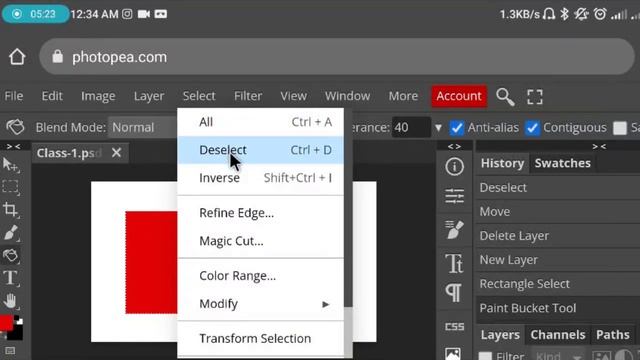
Task: Toggle the Anti-alias checkbox
Action: pyautogui.click(x=457, y=128)
